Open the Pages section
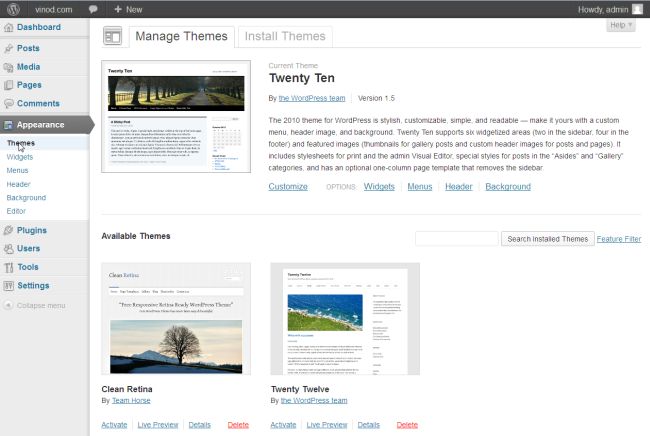The image size is (650, 436). (29, 85)
